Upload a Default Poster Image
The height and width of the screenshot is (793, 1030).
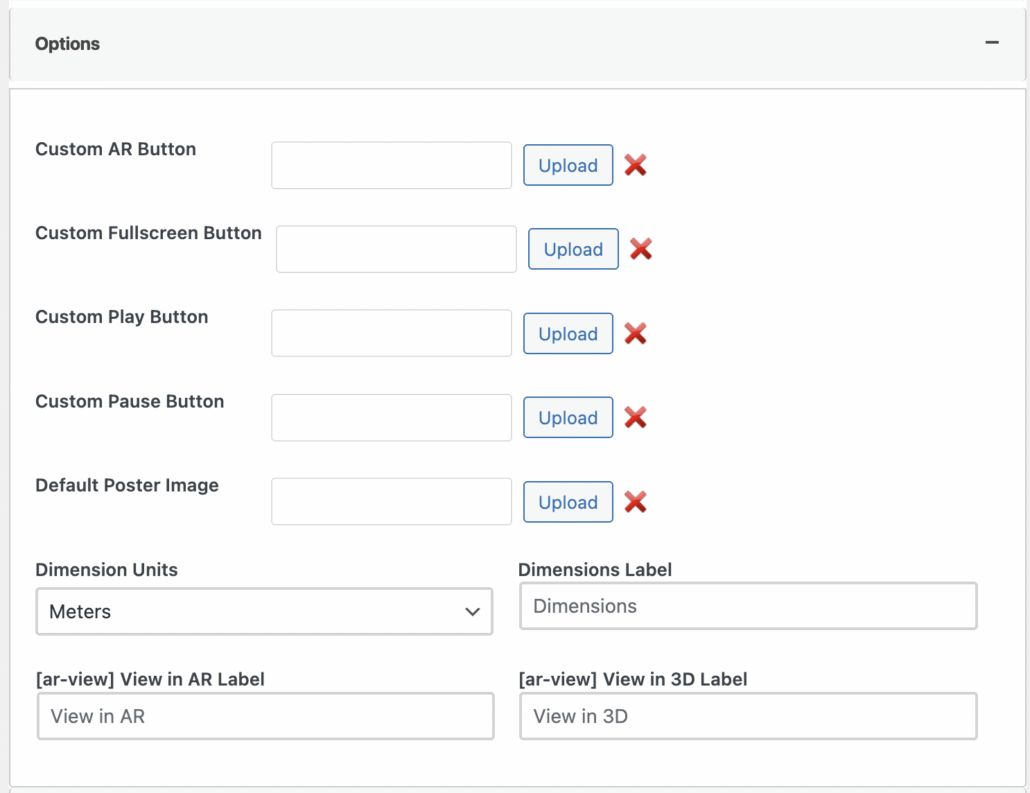[x=568, y=502]
